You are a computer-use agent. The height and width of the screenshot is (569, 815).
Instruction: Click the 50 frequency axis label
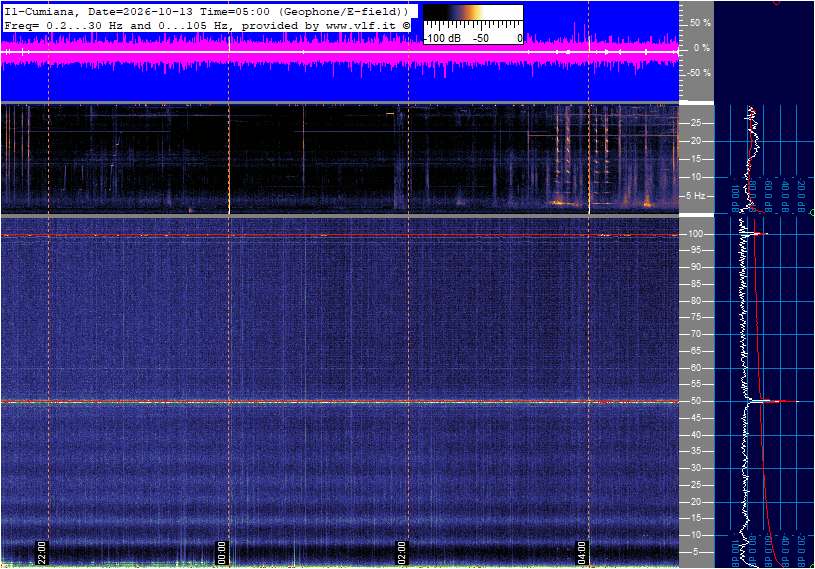[x=695, y=401]
